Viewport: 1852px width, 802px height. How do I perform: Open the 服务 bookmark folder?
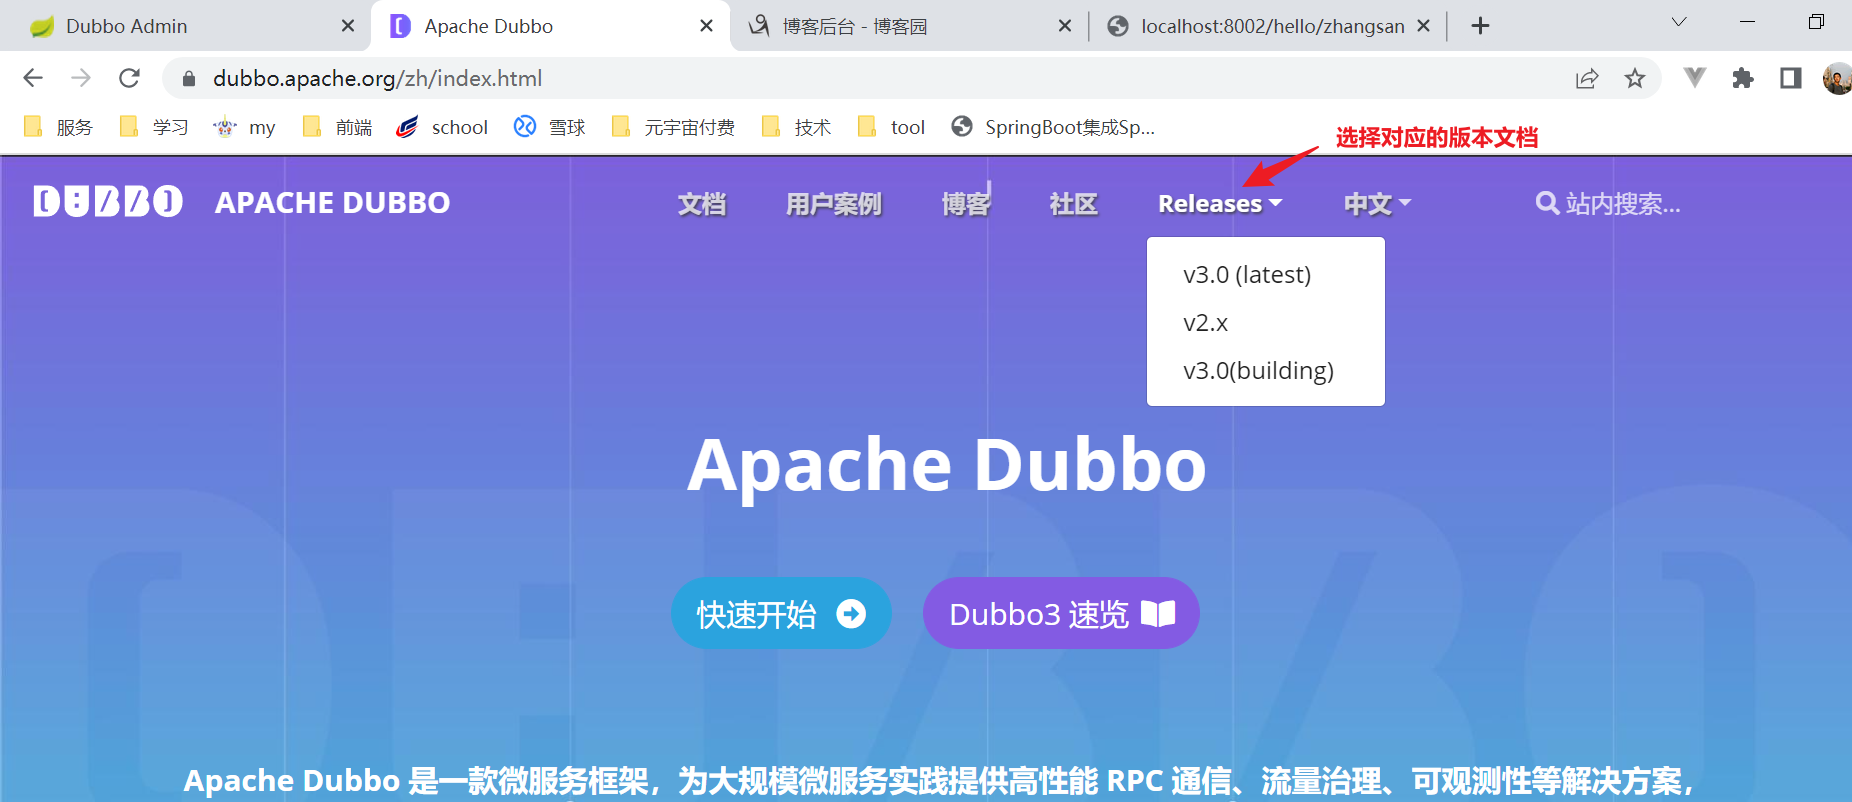(58, 127)
